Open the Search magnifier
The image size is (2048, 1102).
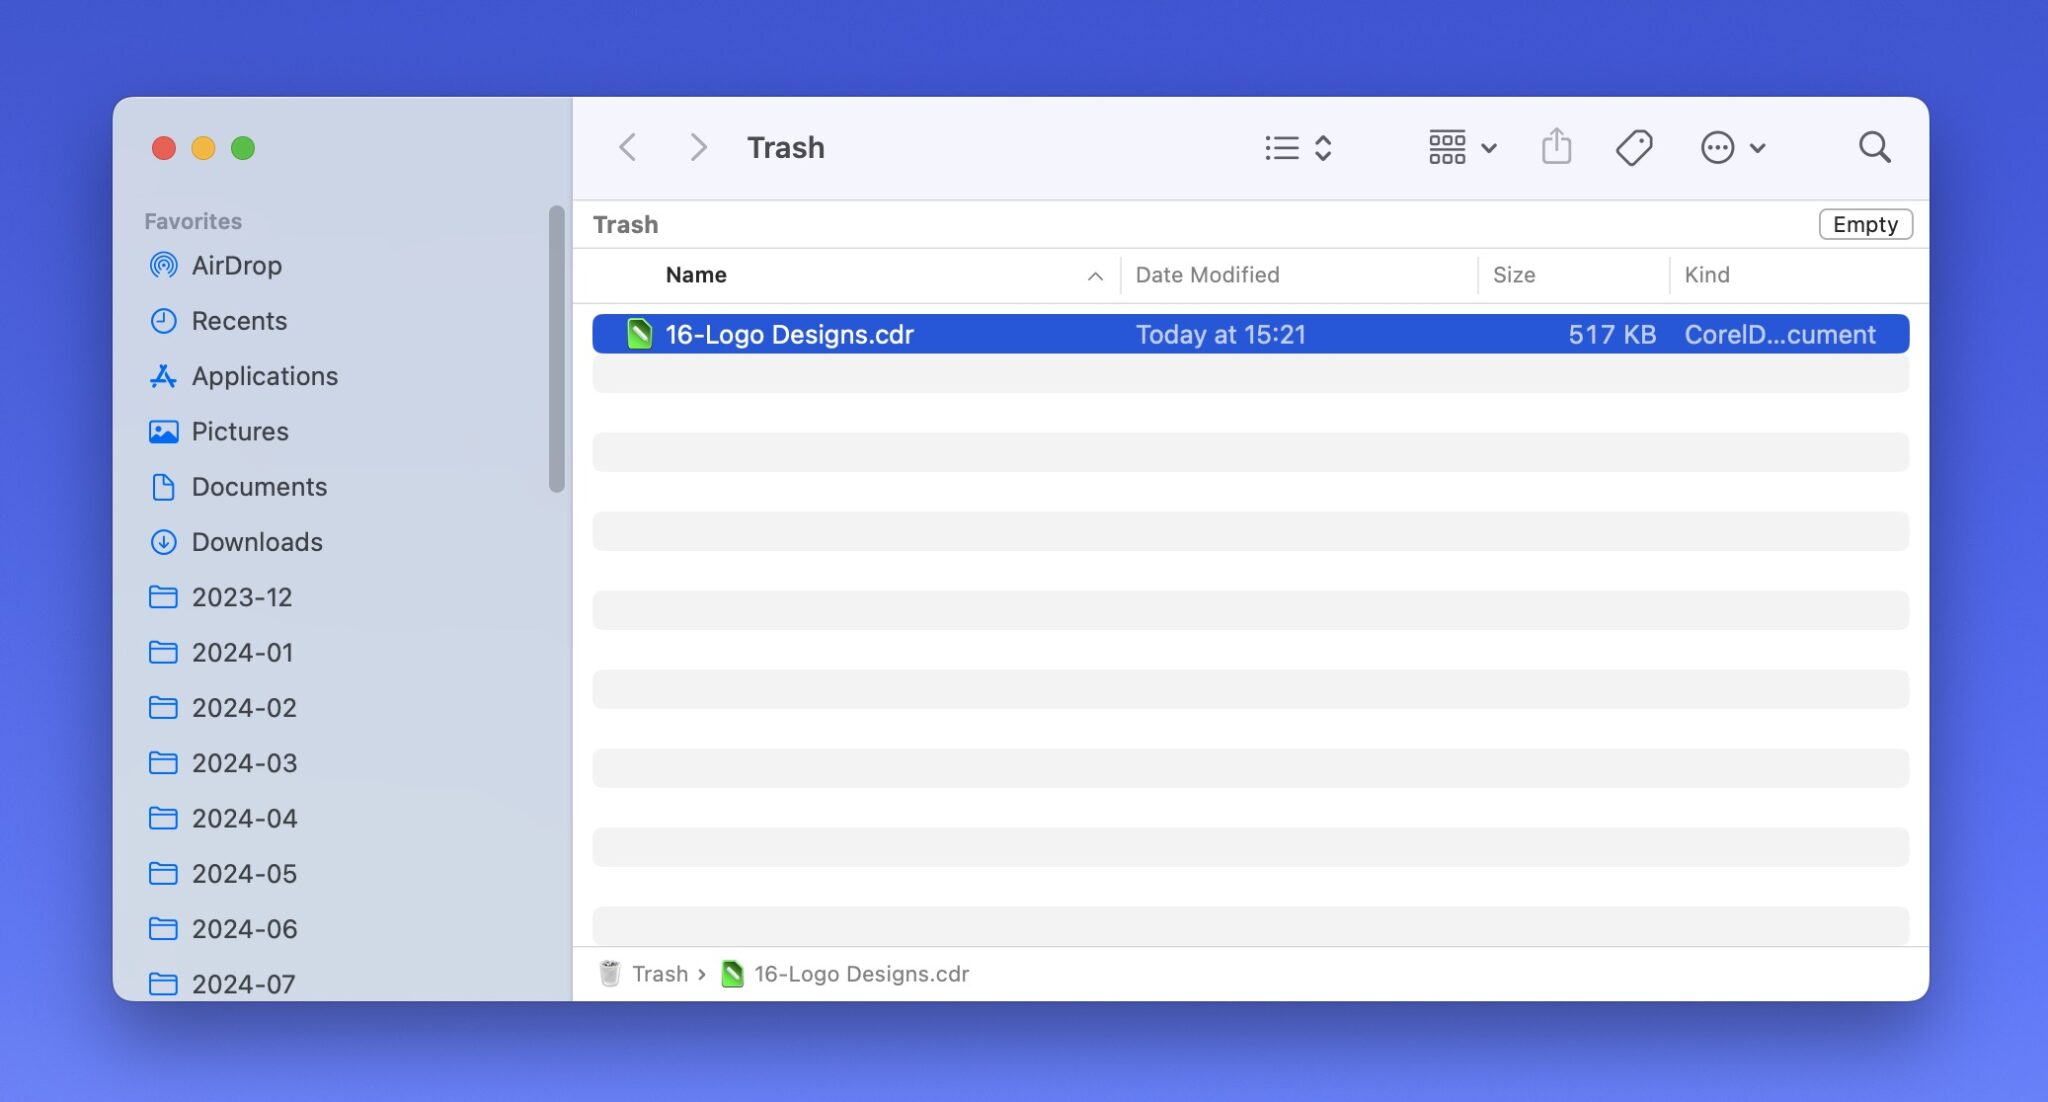click(x=1874, y=147)
